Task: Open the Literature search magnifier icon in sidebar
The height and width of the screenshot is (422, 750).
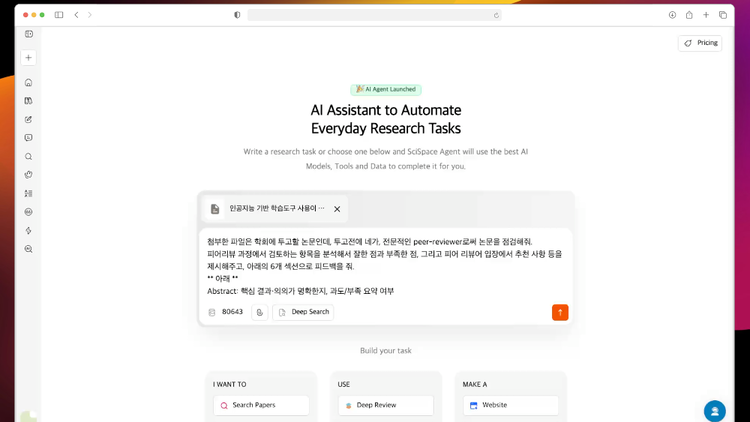Action: click(x=29, y=156)
